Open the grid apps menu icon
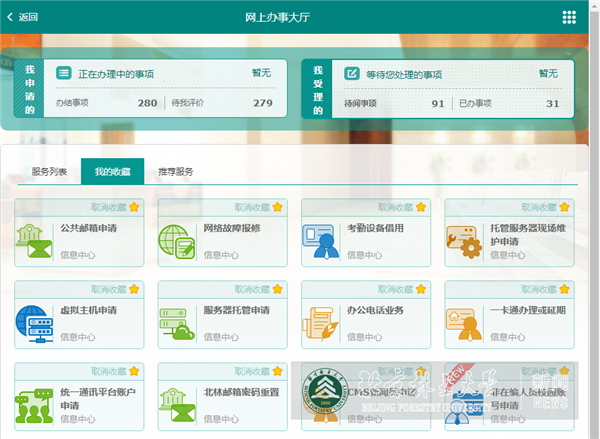The height and width of the screenshot is (439, 600). click(569, 17)
